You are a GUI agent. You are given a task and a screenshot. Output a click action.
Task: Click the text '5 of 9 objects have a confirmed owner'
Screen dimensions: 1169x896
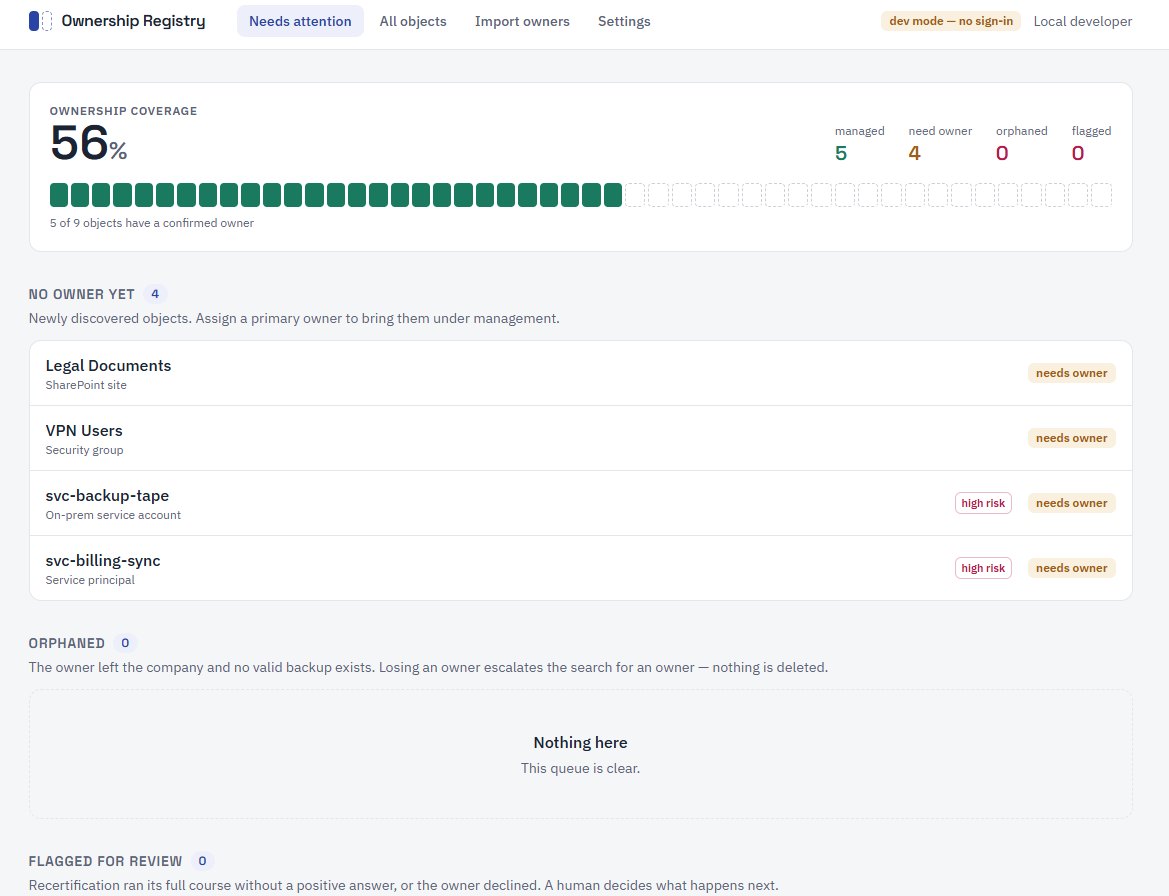pyautogui.click(x=152, y=223)
